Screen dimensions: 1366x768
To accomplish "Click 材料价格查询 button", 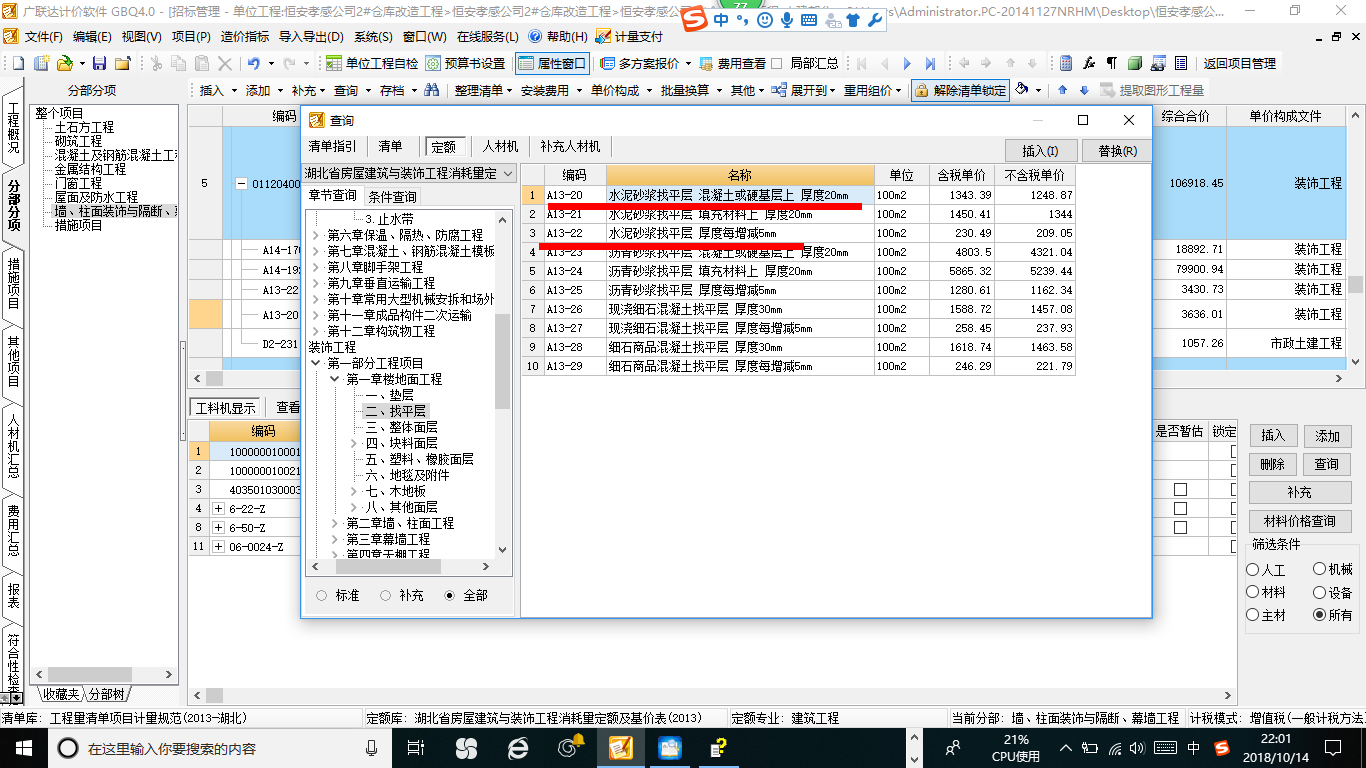I will [x=1299, y=521].
